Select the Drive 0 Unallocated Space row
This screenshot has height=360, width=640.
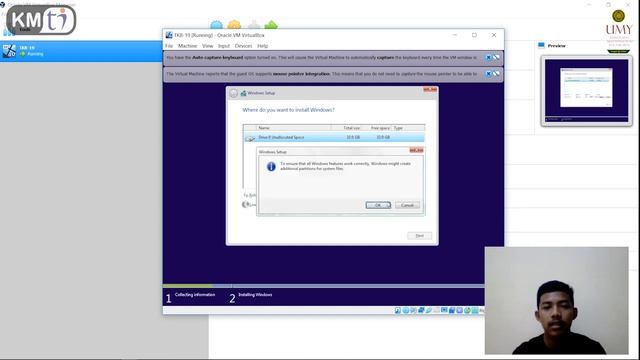tap(334, 138)
